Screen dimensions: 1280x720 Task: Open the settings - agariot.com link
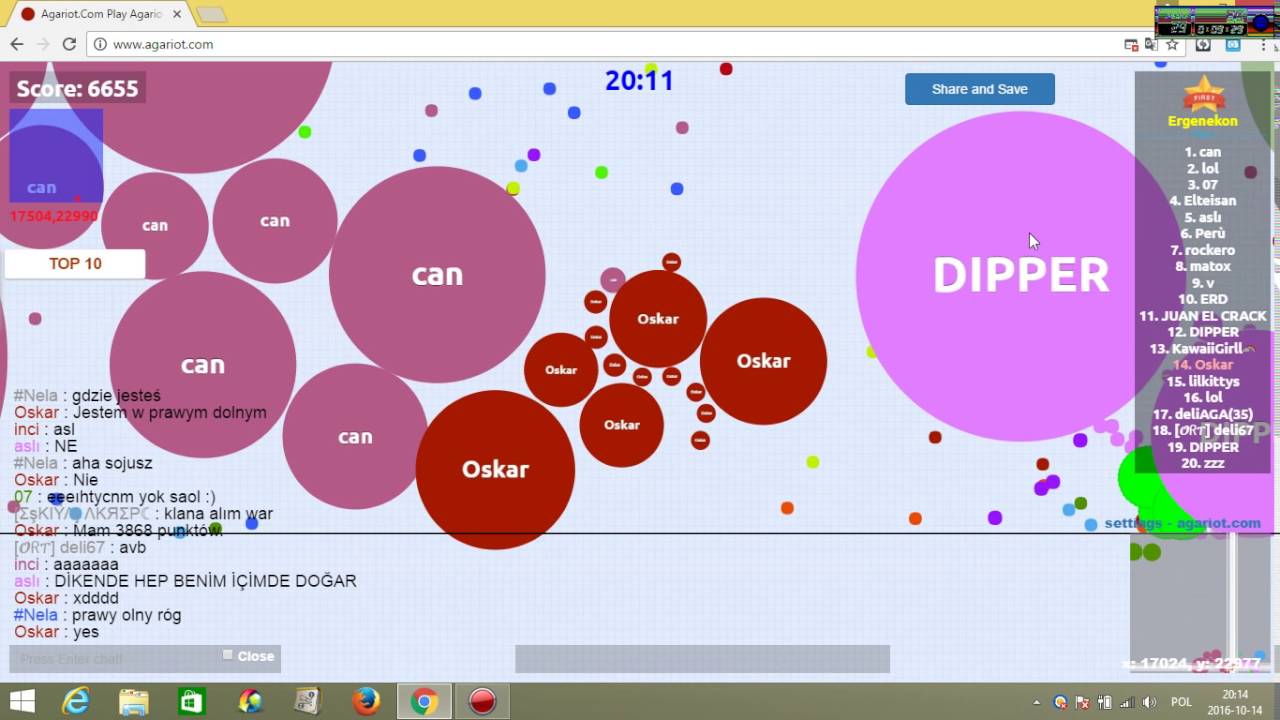pos(1183,523)
